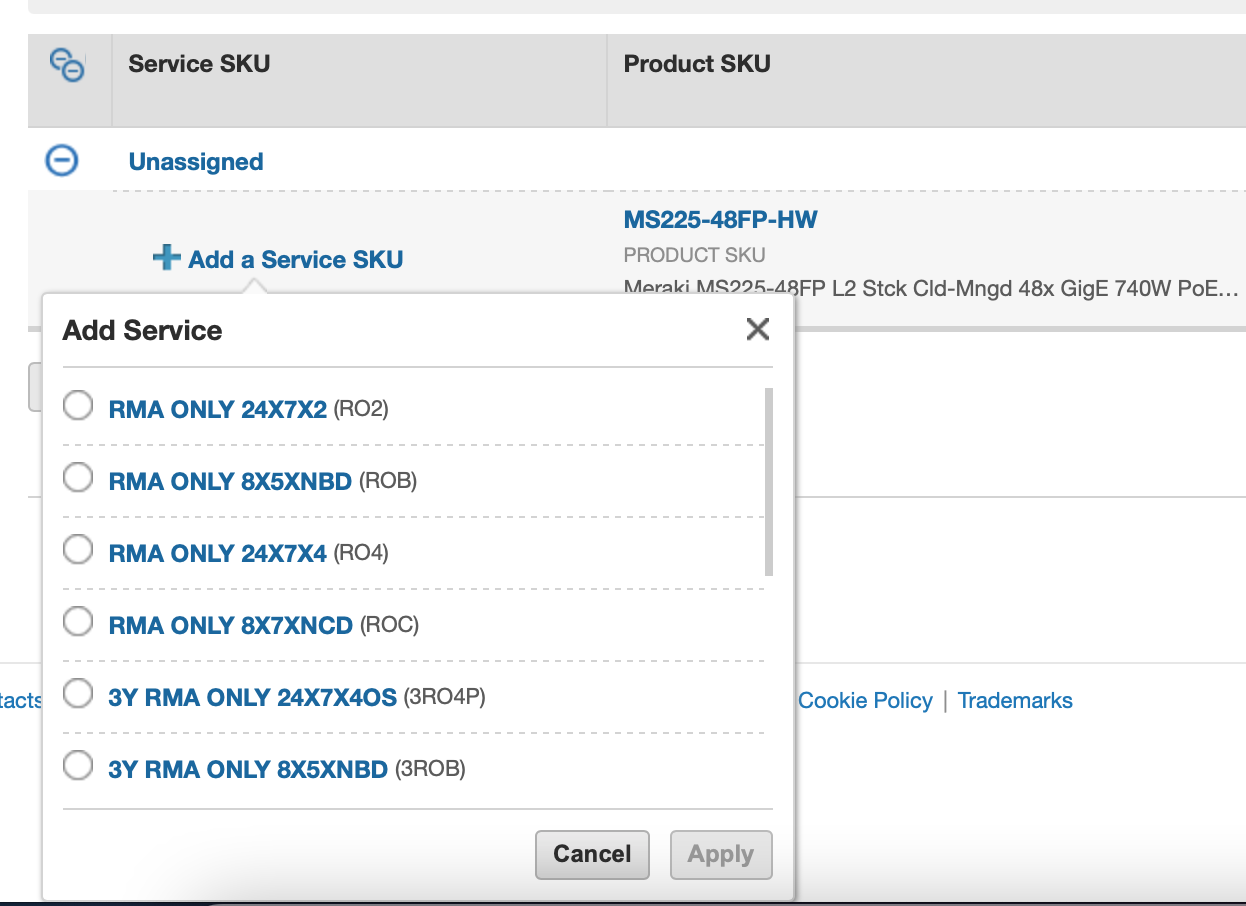Image resolution: width=1246 pixels, height=906 pixels.
Task: Choose the 3Y RMA ONLY 24X7X4OS option
Action: point(77,693)
